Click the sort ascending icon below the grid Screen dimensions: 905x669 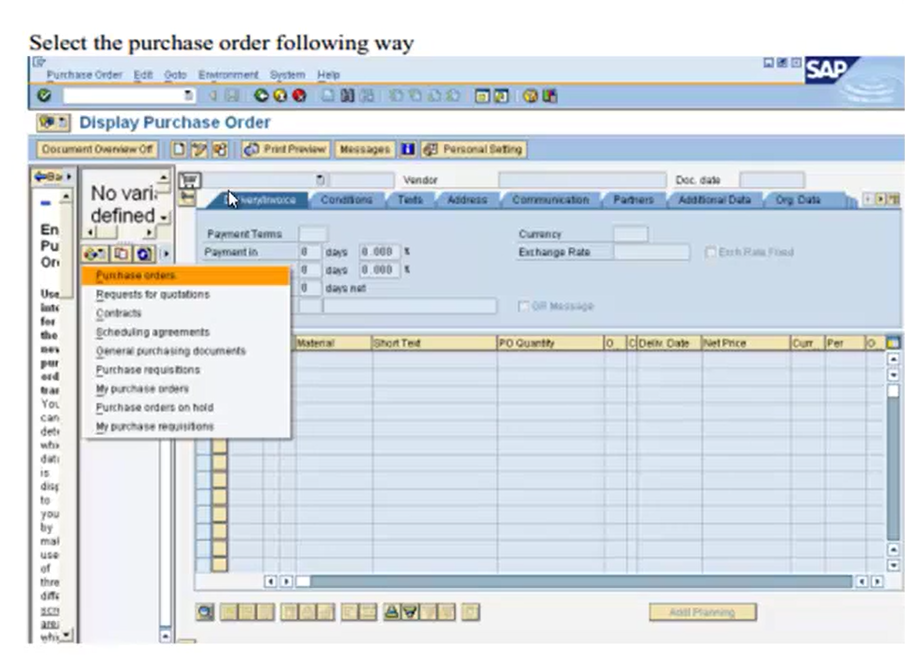coord(391,612)
